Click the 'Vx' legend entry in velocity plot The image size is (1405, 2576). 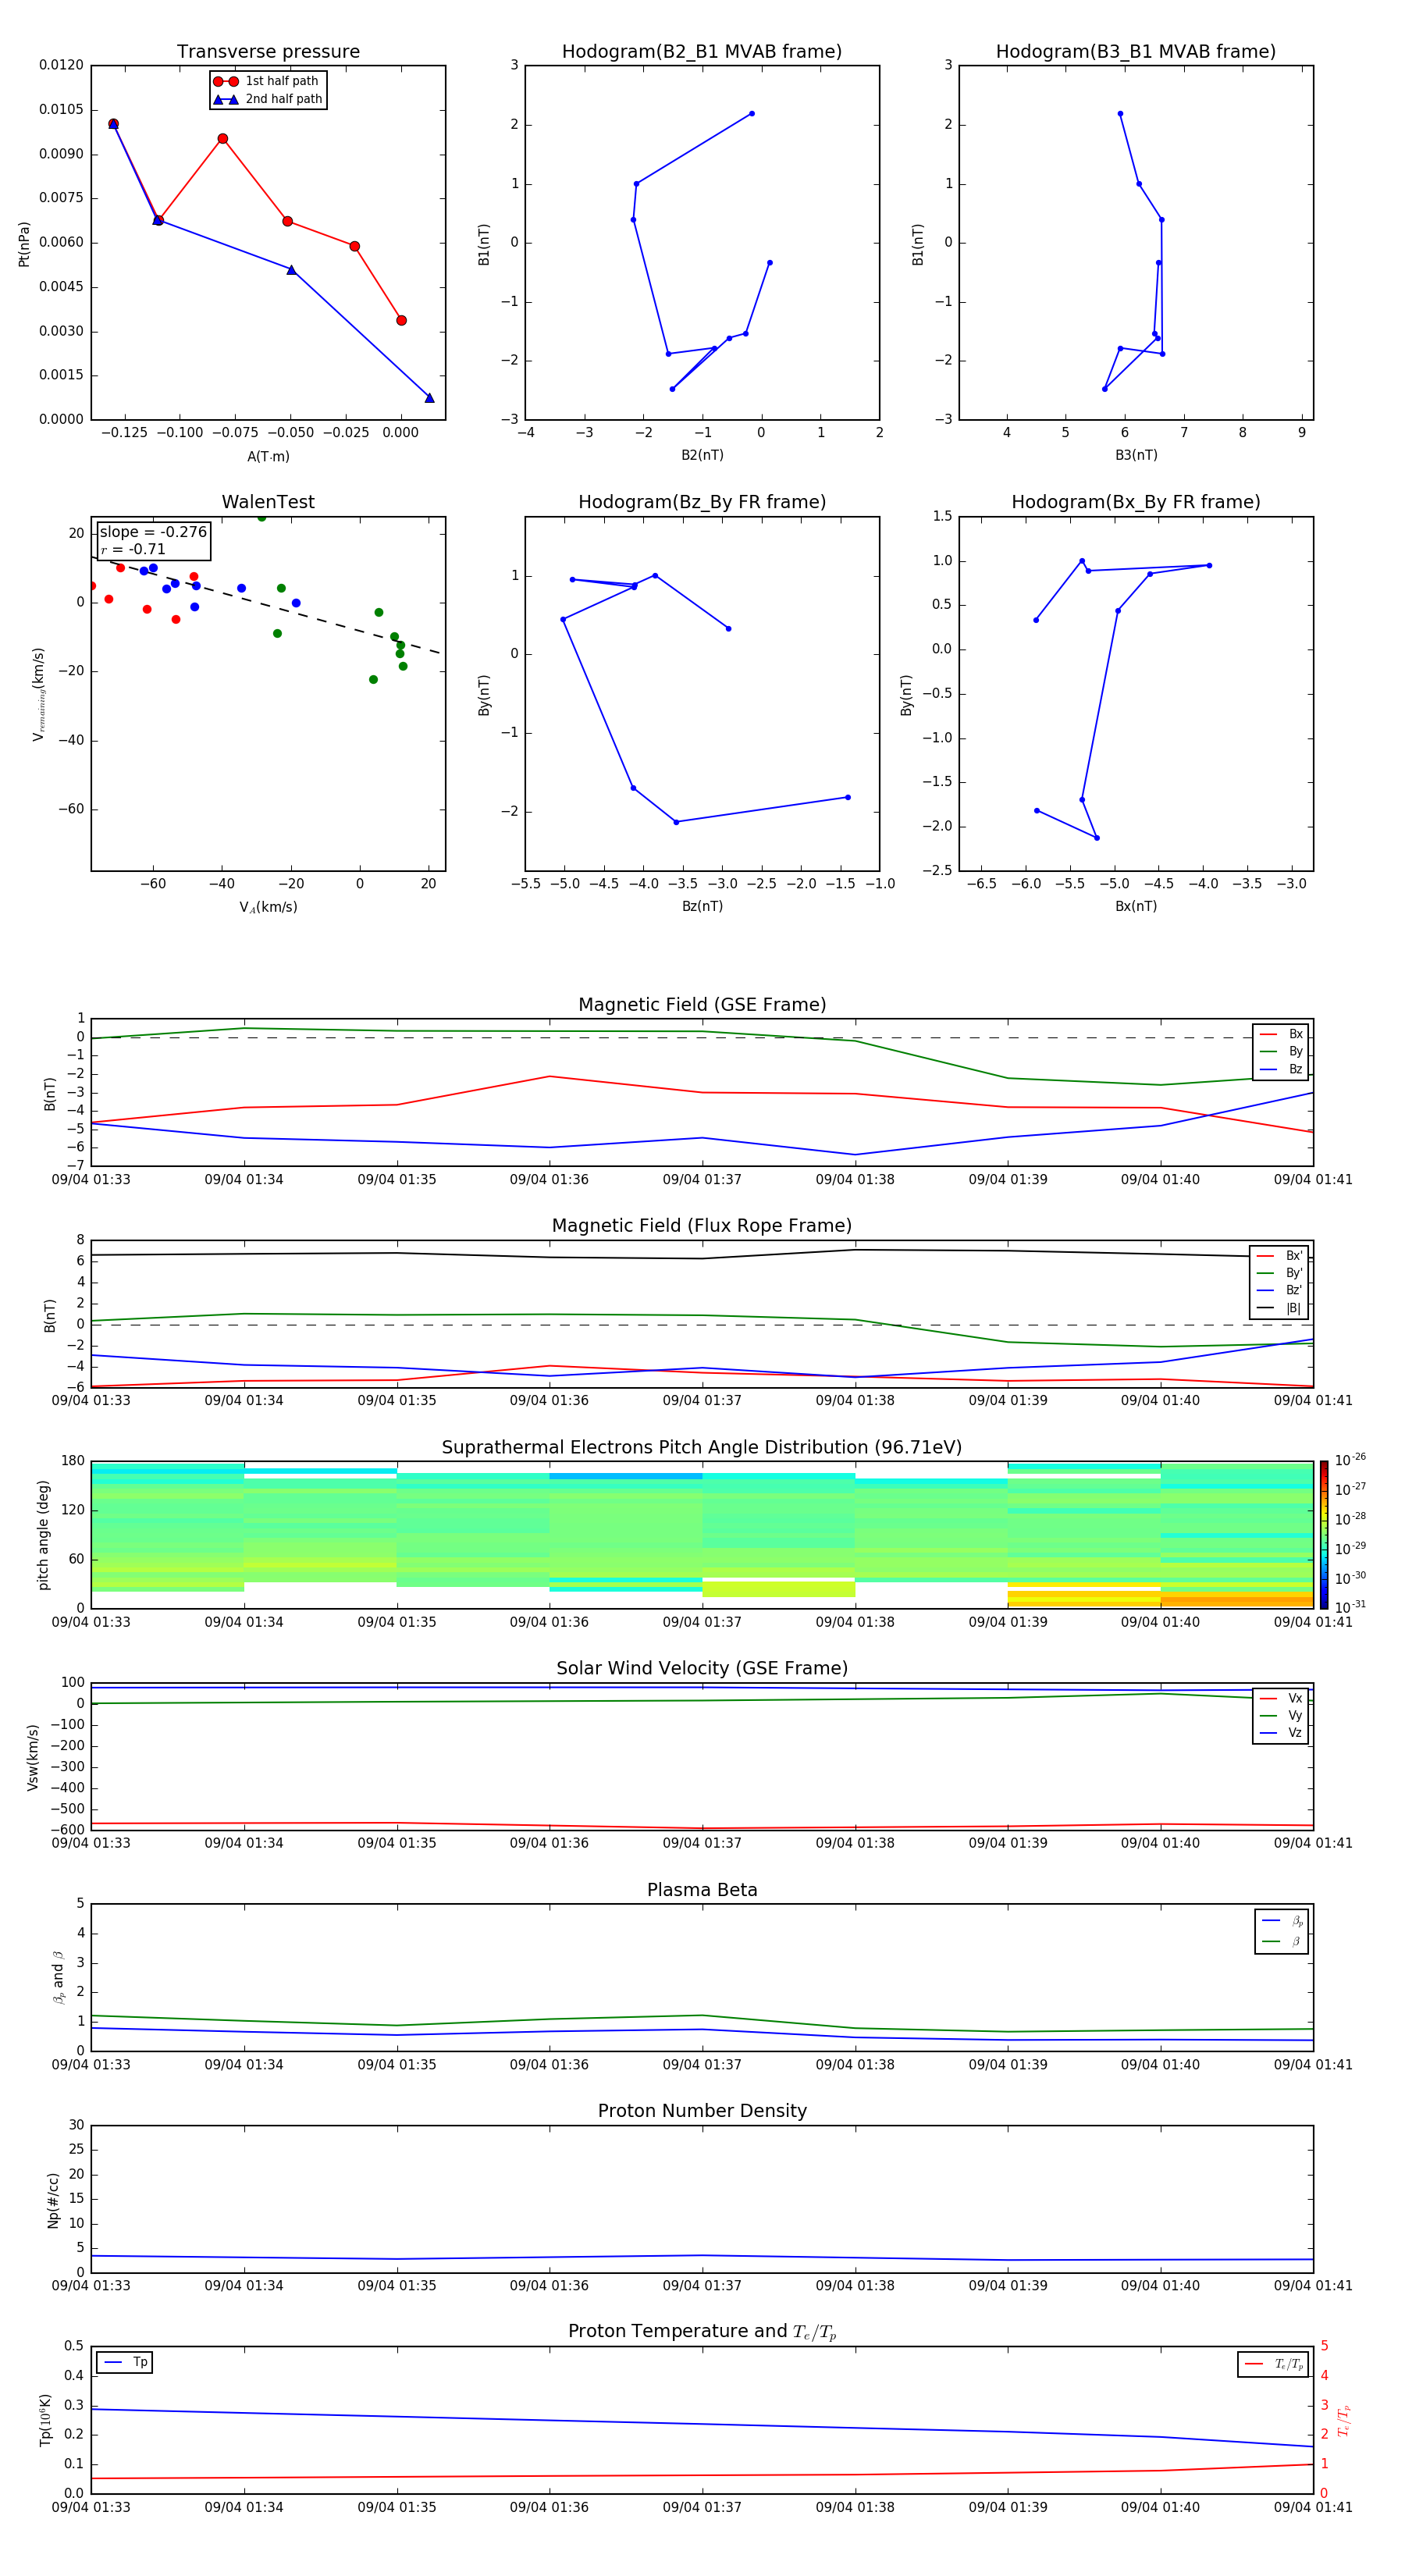click(x=1281, y=1698)
